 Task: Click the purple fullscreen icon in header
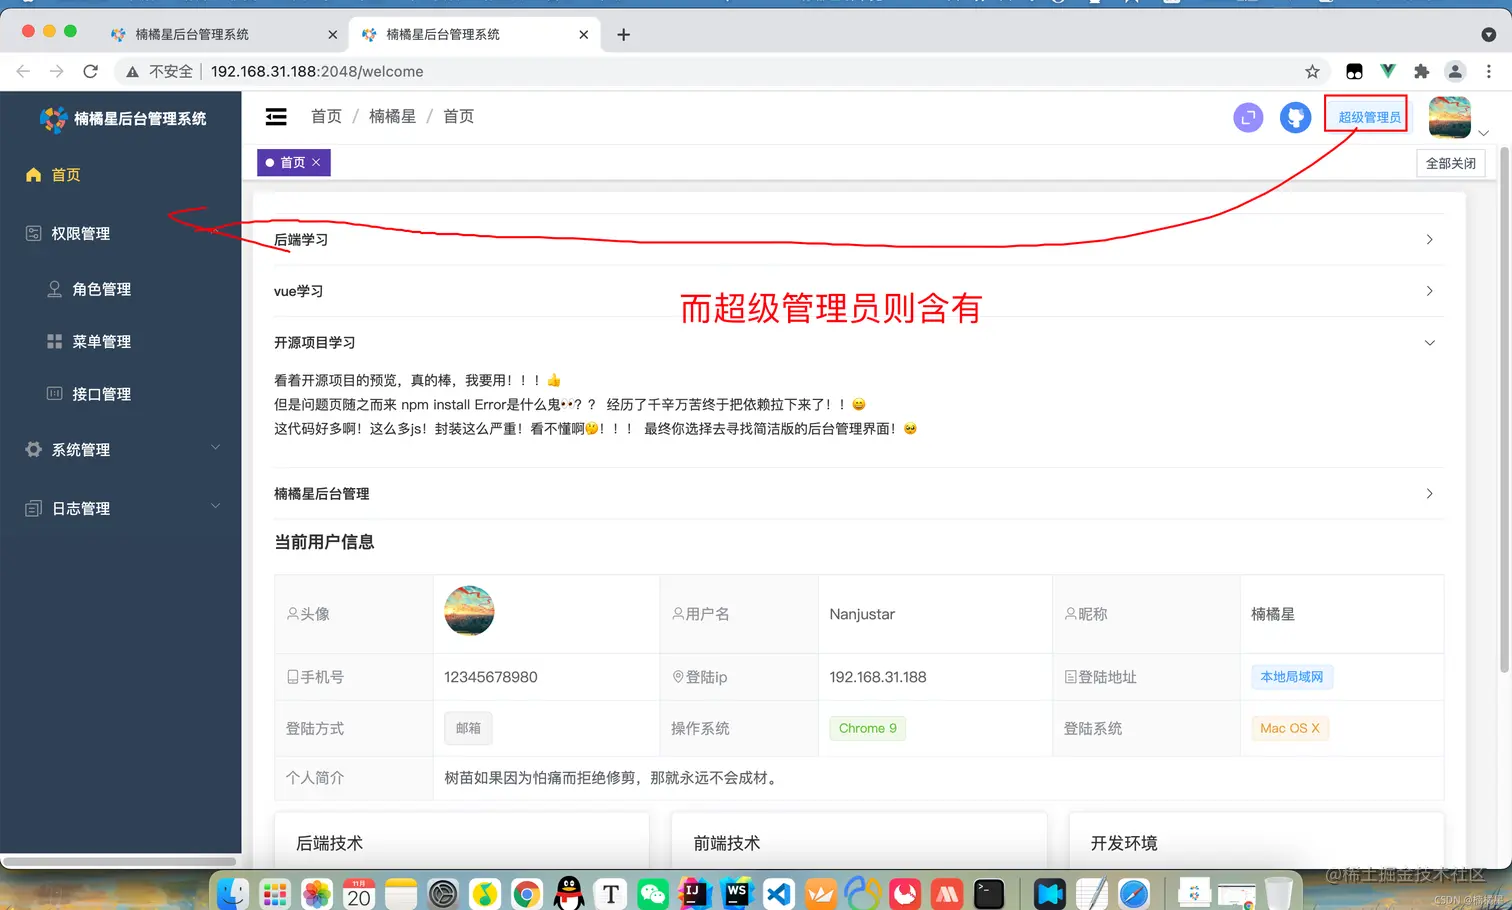pos(1247,117)
